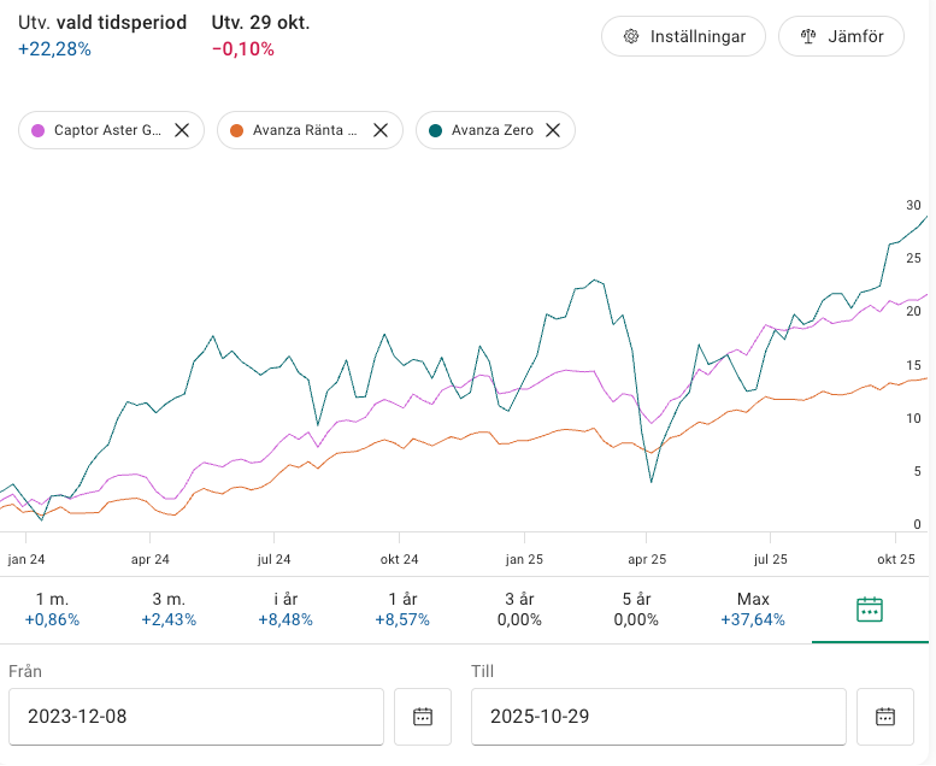Click the purple Captor Aster color dot
936x766 pixels.
pyautogui.click(x=38, y=130)
